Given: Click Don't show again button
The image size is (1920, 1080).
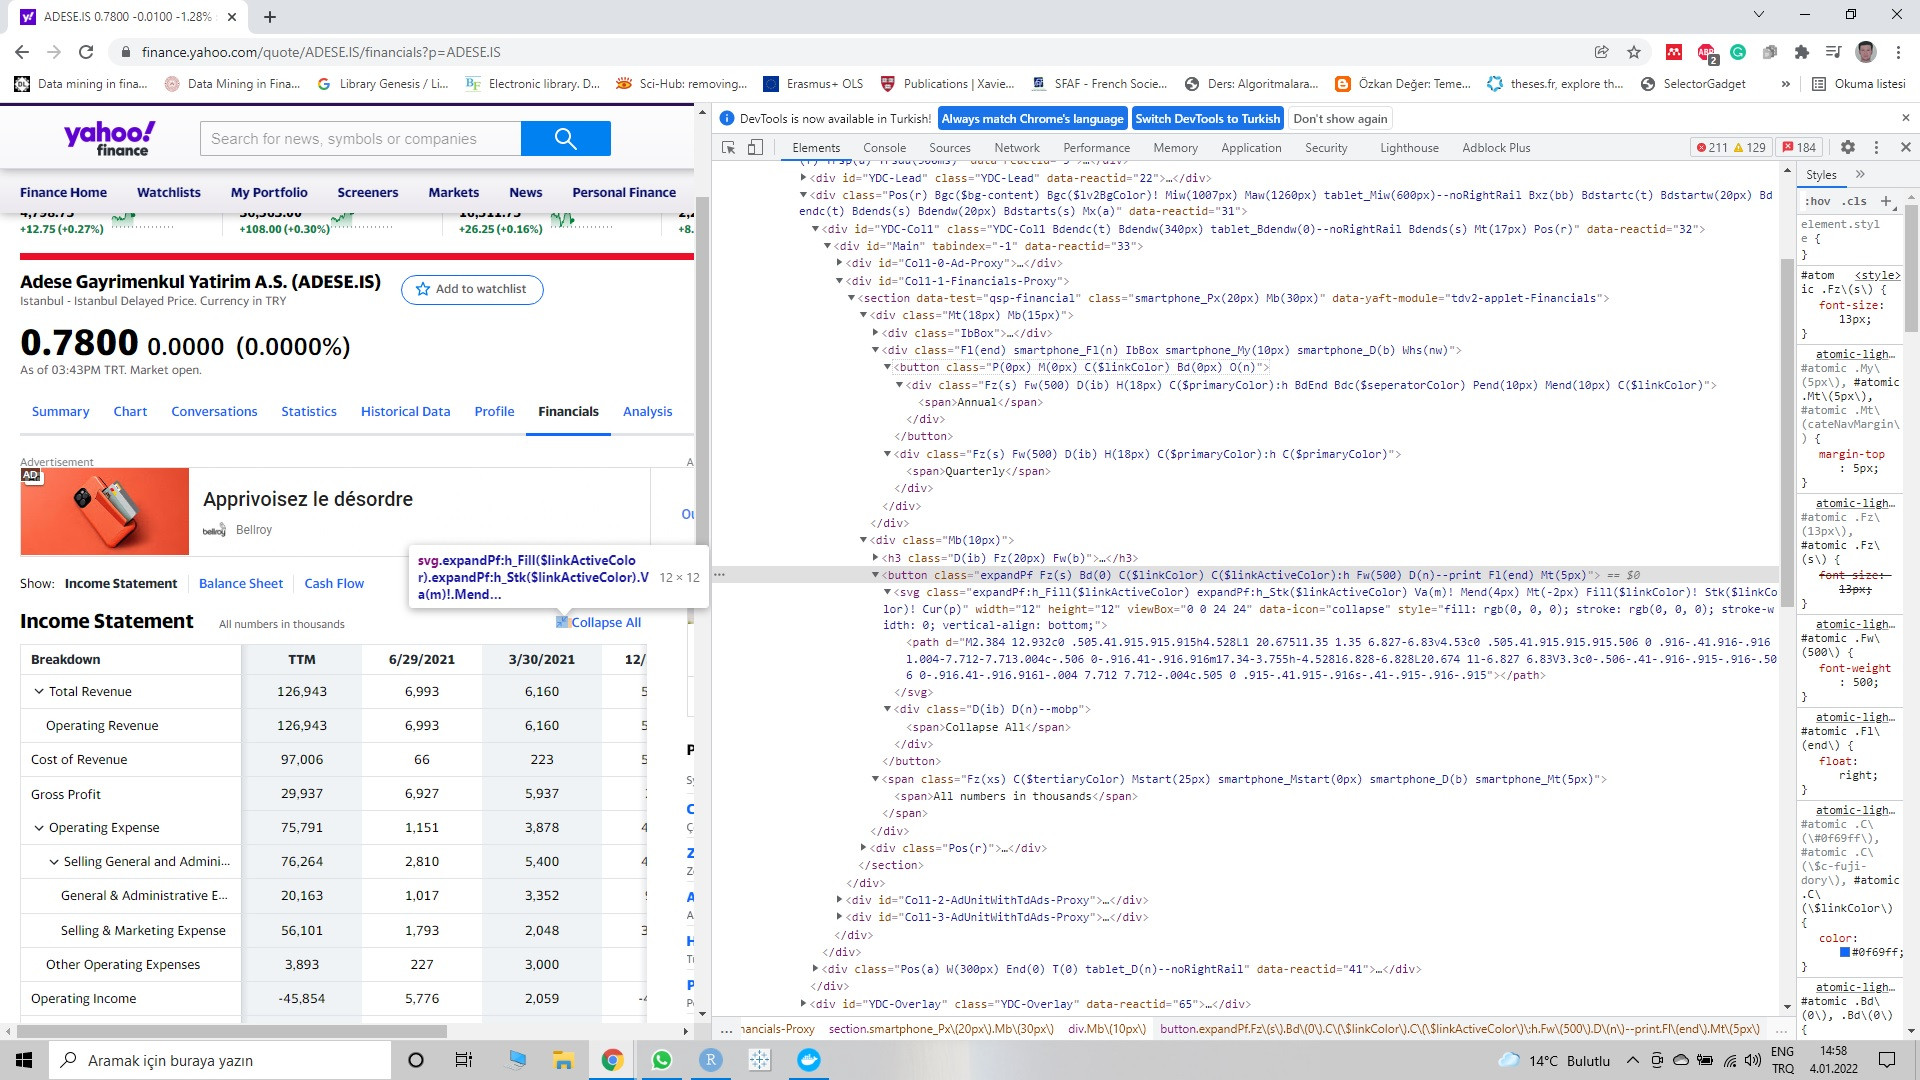Looking at the screenshot, I should point(1340,118).
